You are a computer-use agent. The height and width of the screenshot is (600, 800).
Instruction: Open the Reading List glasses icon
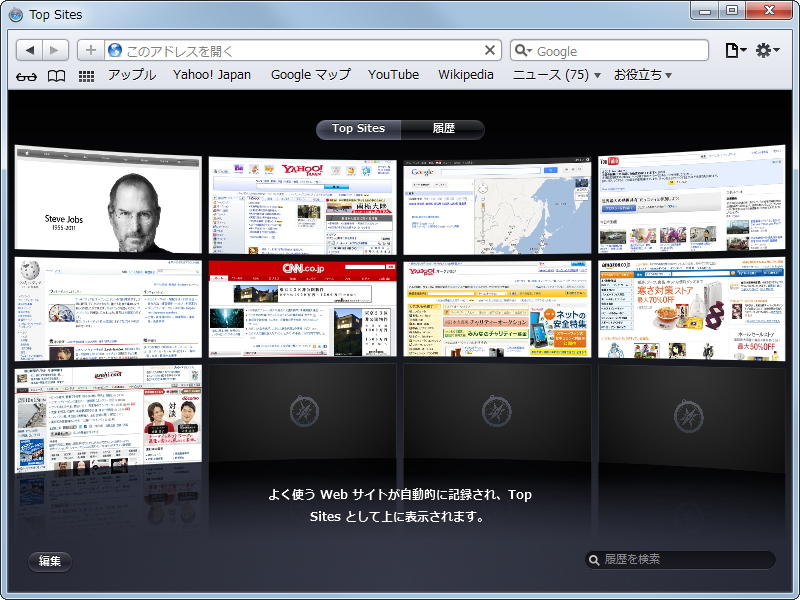pyautogui.click(x=25, y=75)
